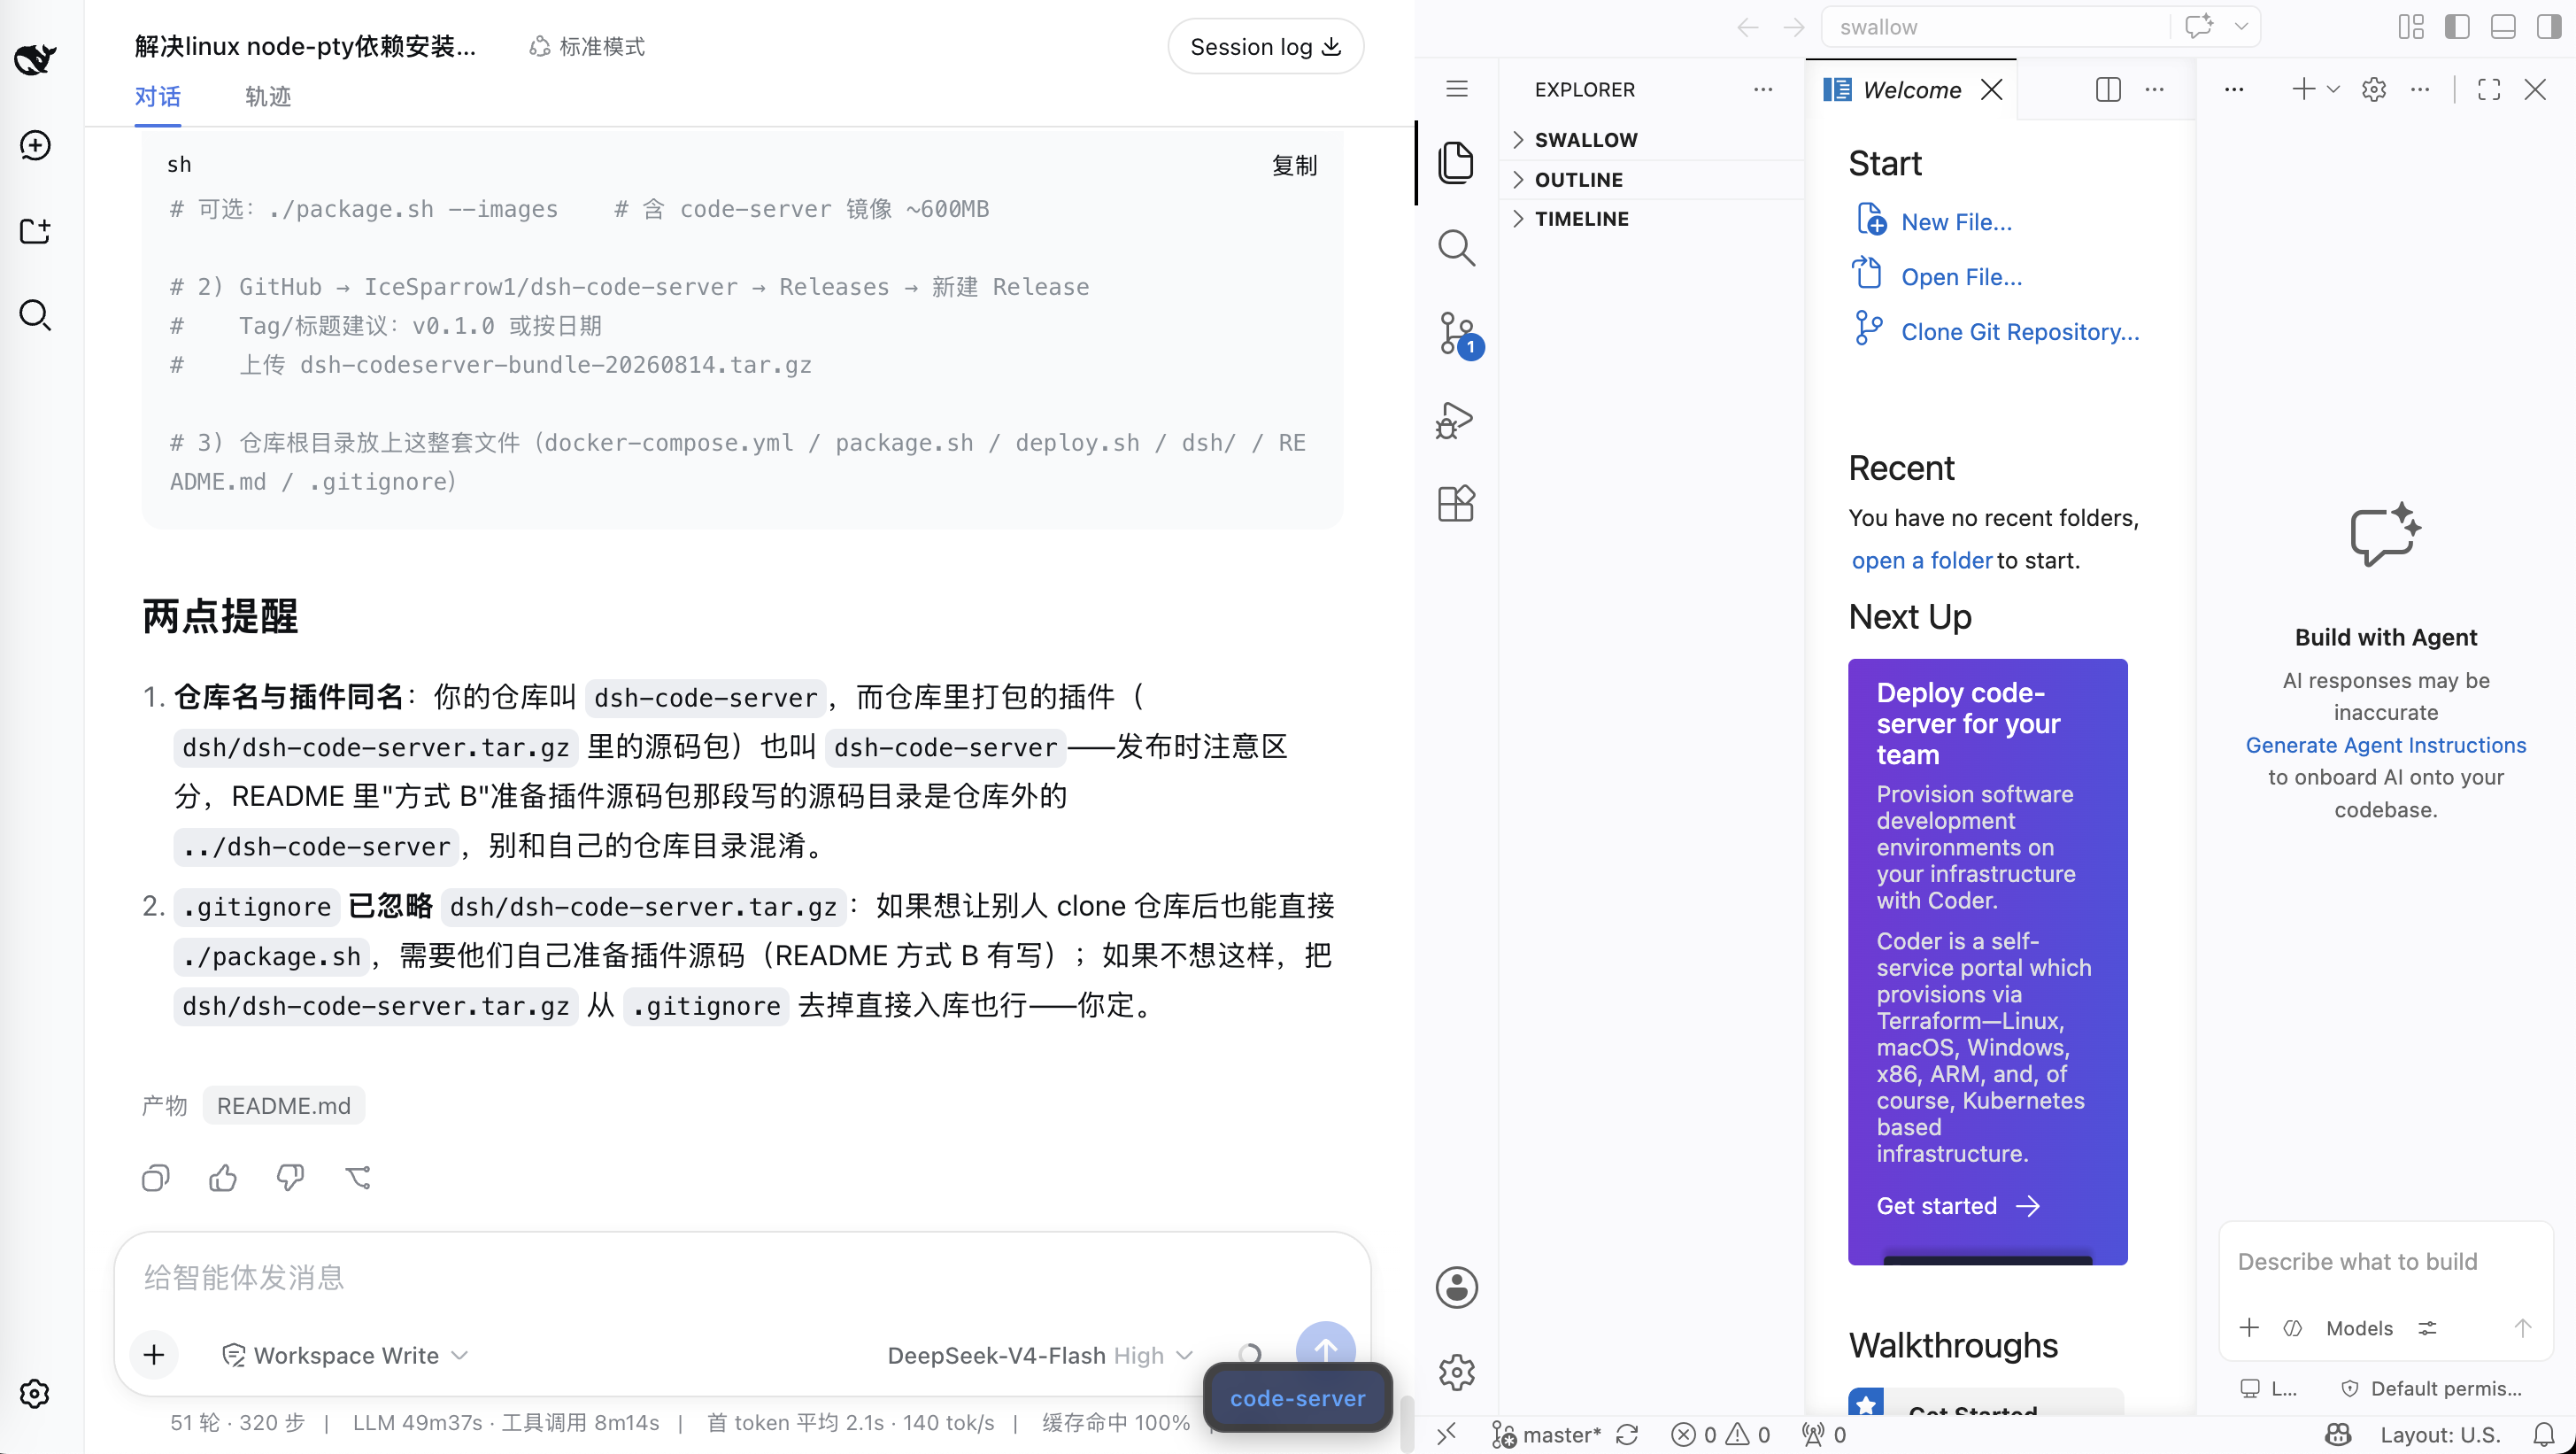Open the Accounts icon in the activity bar
2576x1454 pixels.
tap(1457, 1287)
